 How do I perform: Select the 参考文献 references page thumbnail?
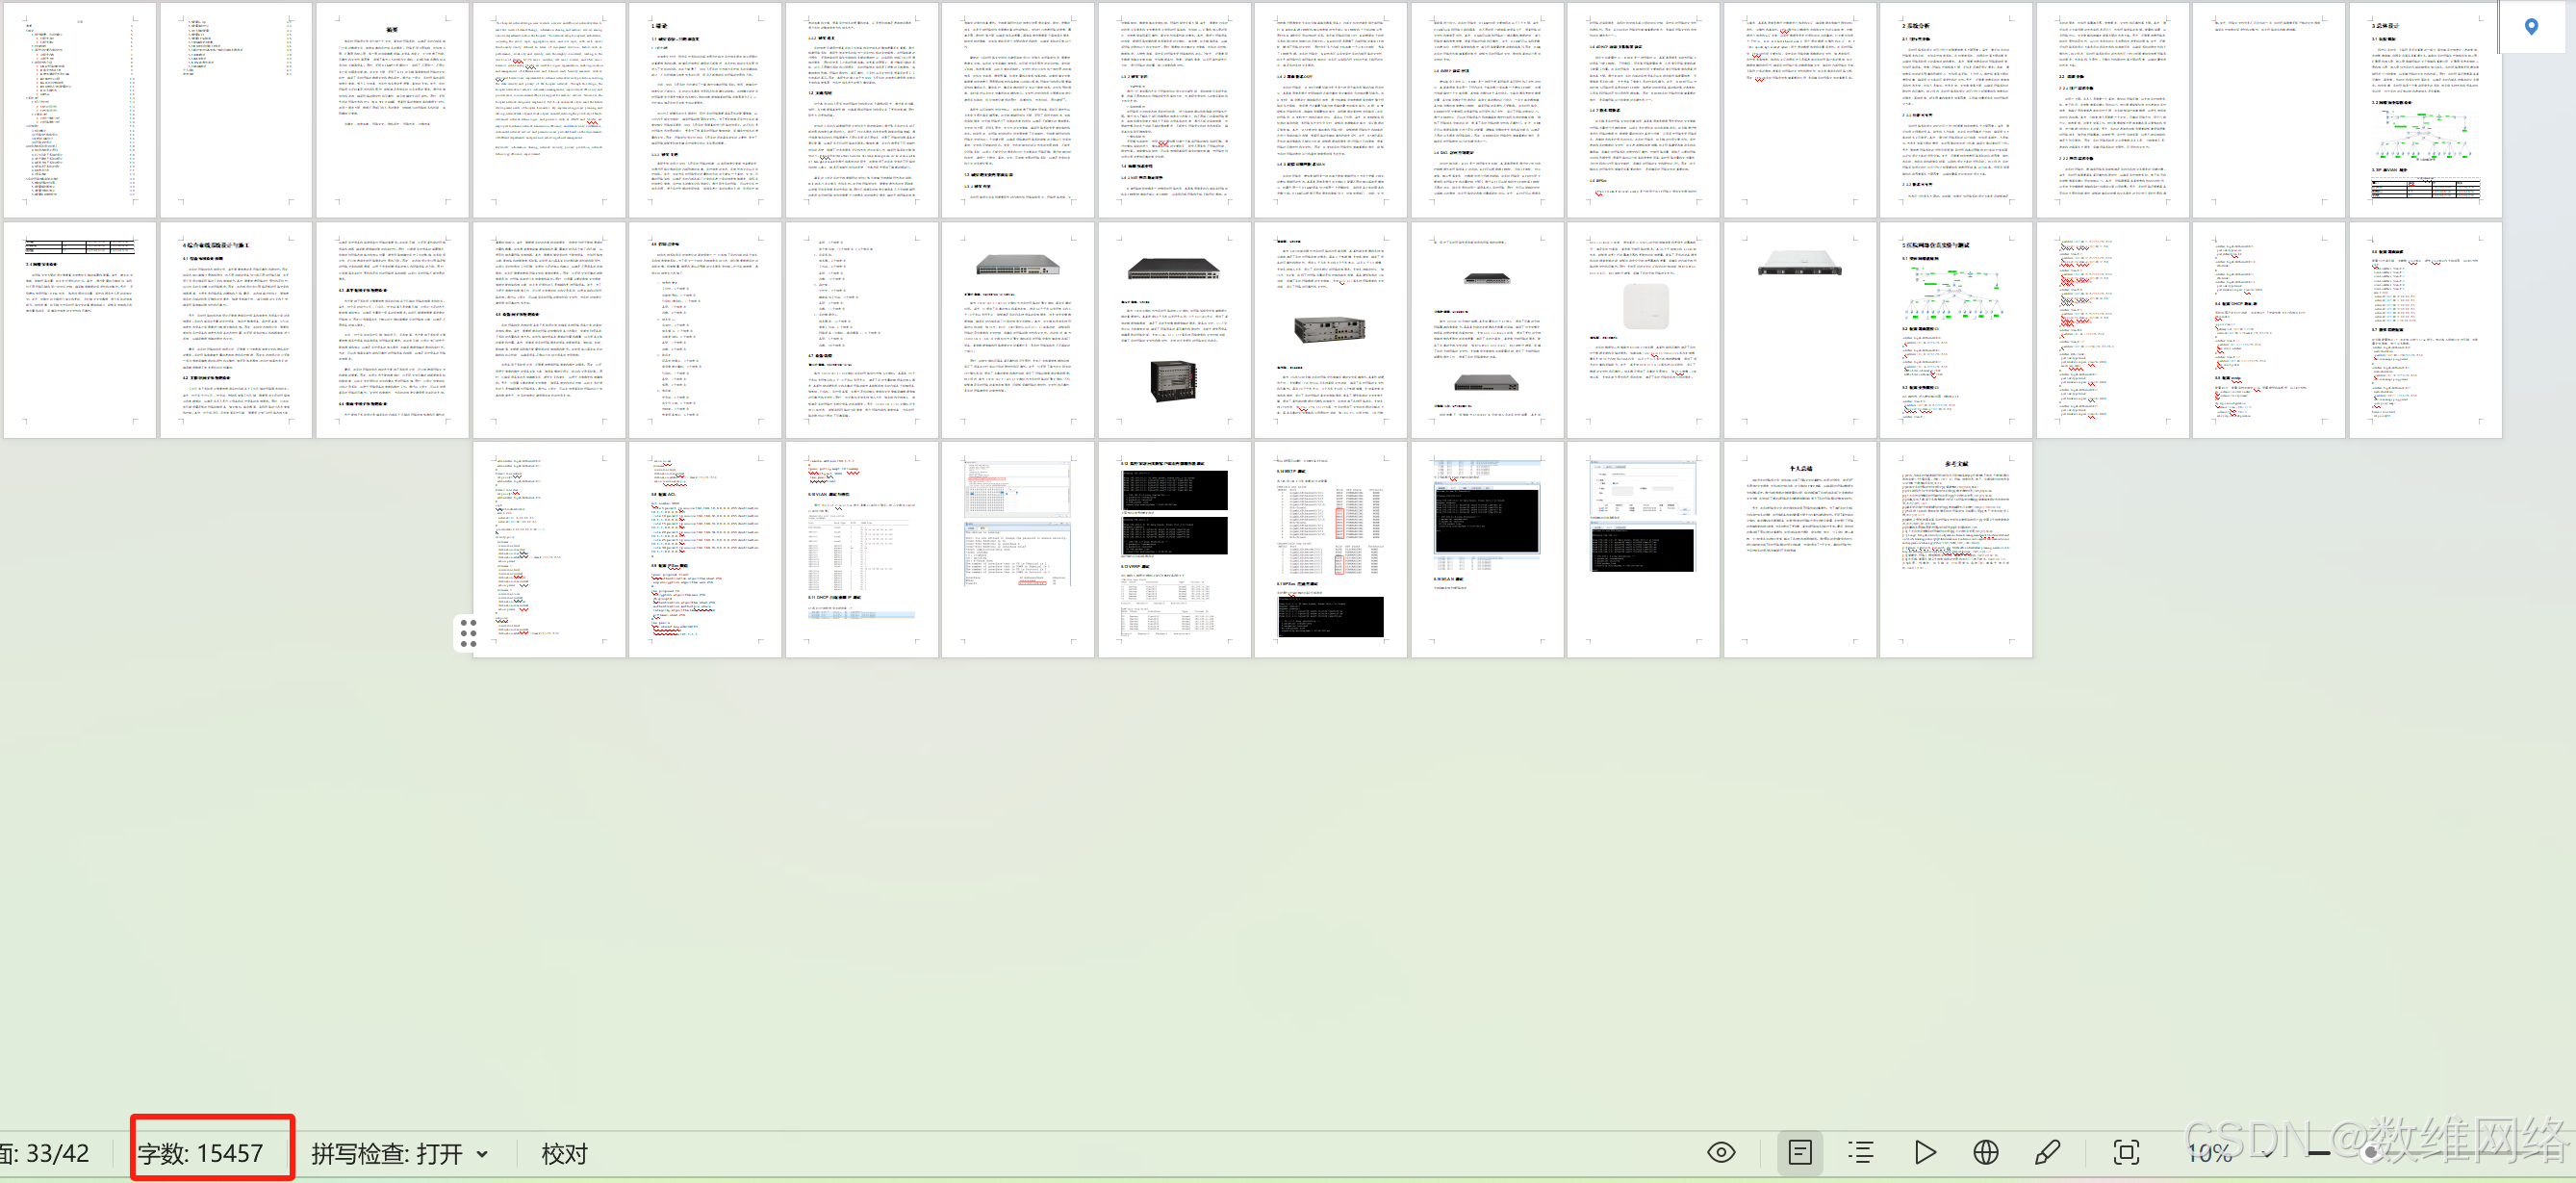click(x=1955, y=549)
